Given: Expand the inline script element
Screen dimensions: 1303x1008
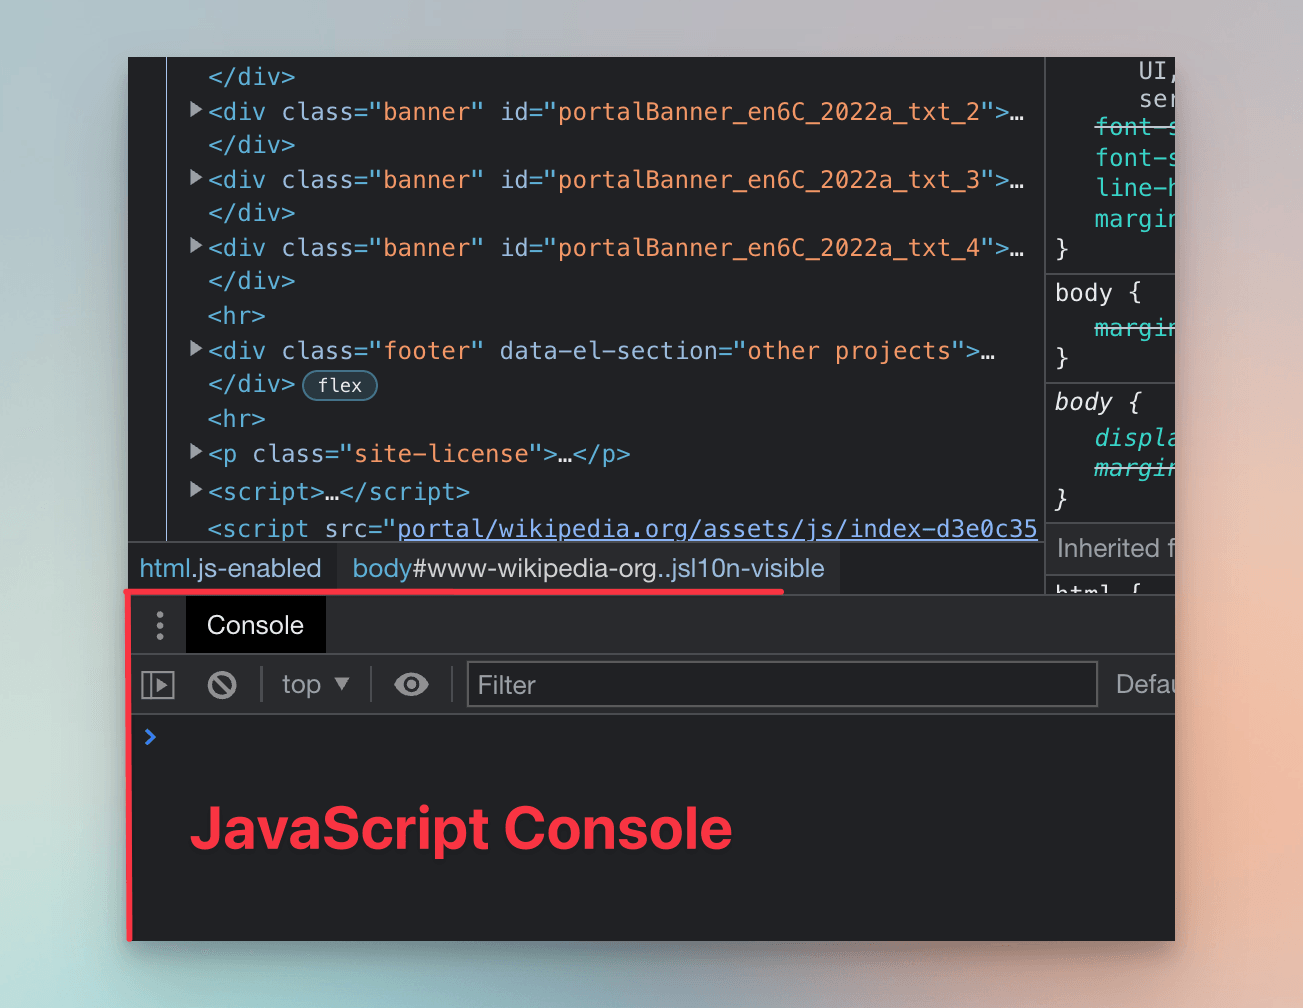Looking at the screenshot, I should (195, 489).
